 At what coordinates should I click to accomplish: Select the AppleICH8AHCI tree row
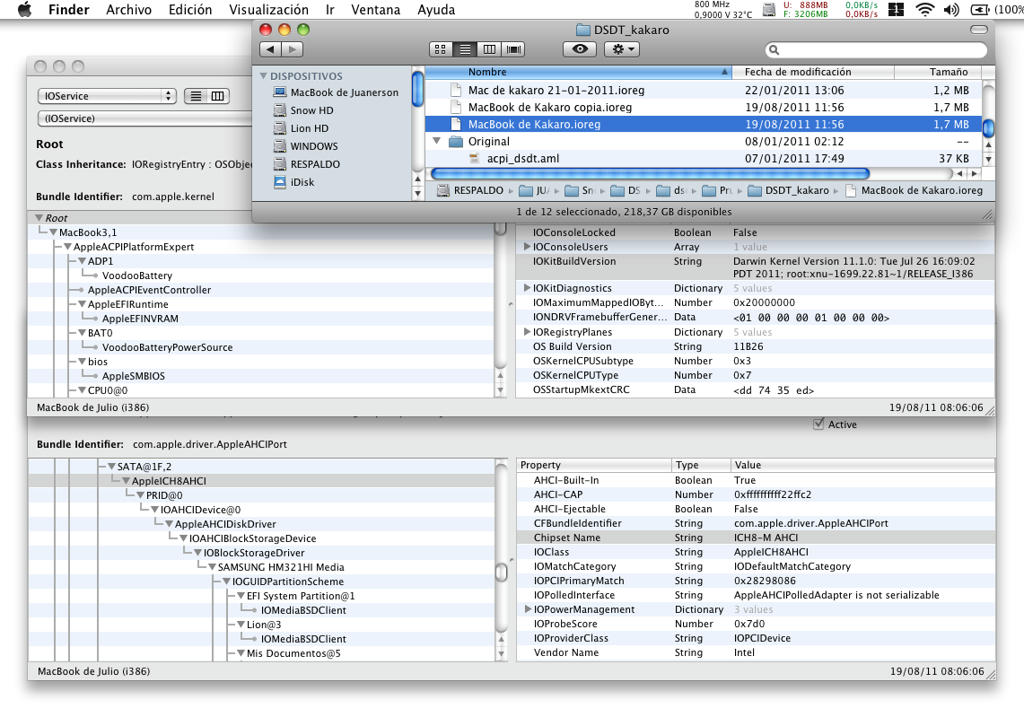point(261,481)
